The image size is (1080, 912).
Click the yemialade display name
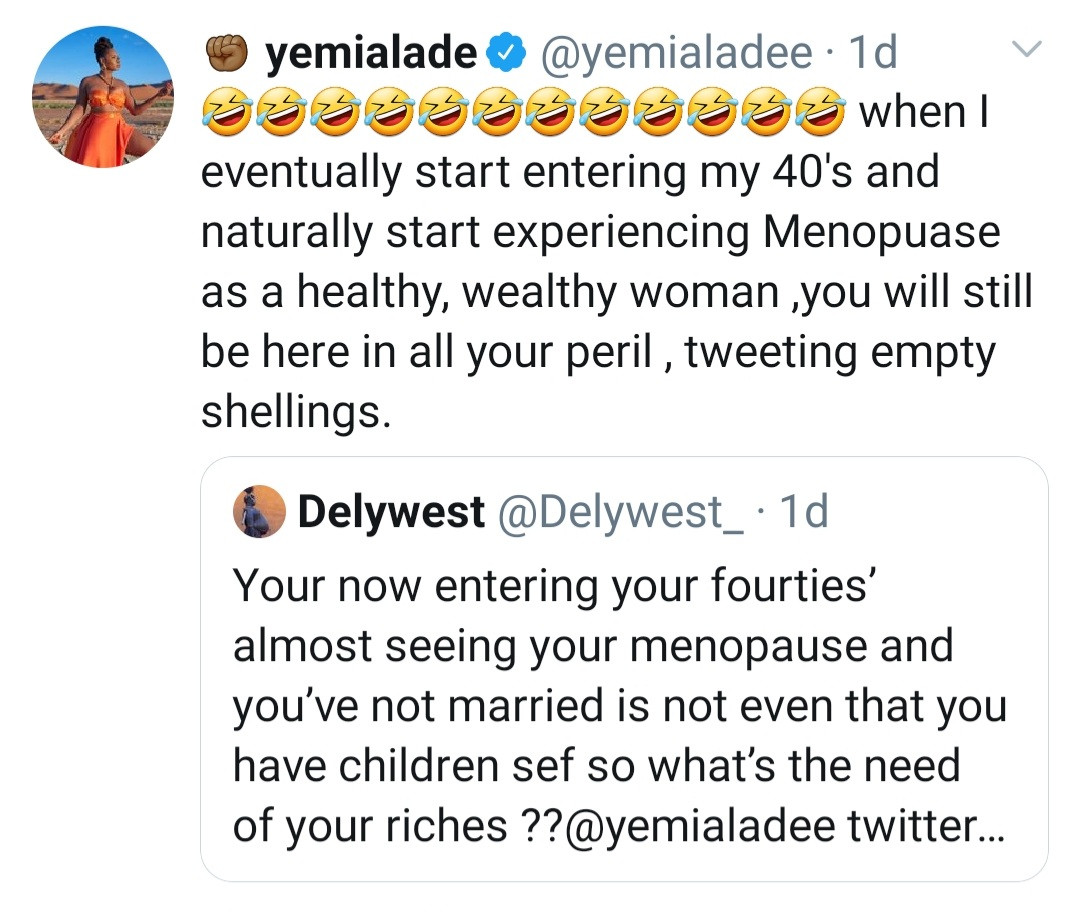(371, 53)
